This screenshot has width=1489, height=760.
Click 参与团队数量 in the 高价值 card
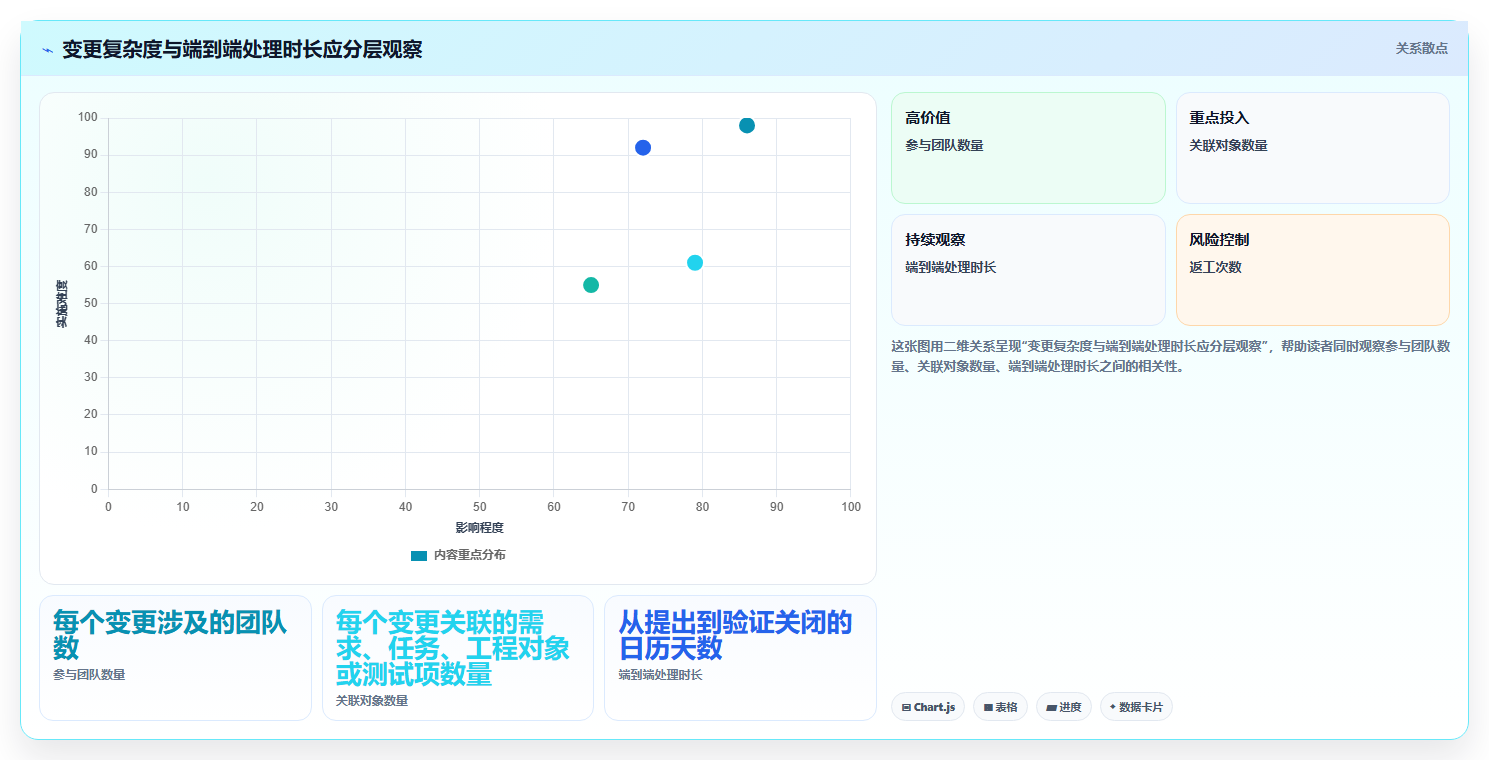[944, 145]
